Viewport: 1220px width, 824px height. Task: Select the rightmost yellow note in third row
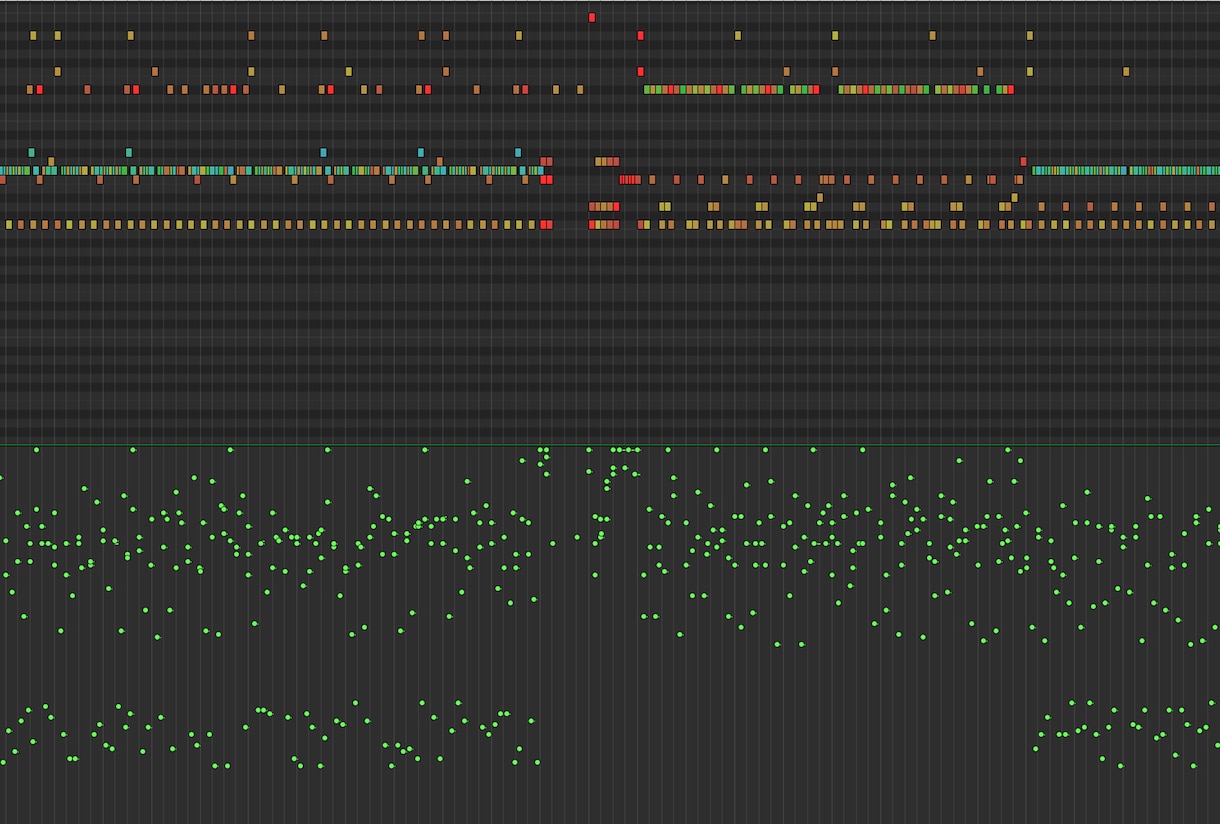pos(1126,71)
